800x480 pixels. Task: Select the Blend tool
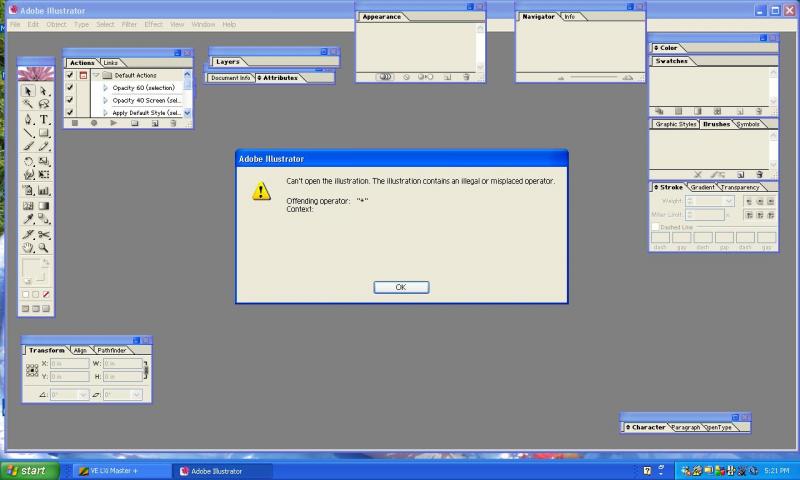click(x=44, y=219)
